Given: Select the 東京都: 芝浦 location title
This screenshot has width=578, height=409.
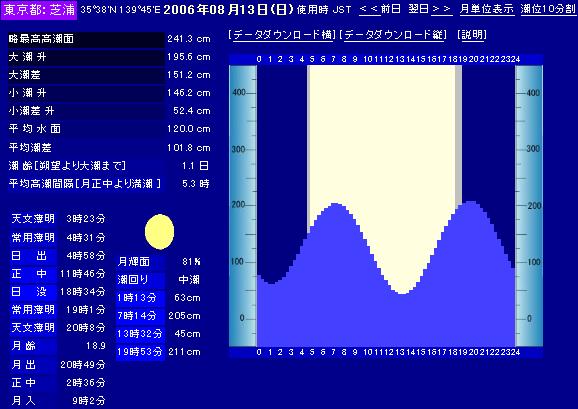Looking at the screenshot, I should tap(39, 10).
